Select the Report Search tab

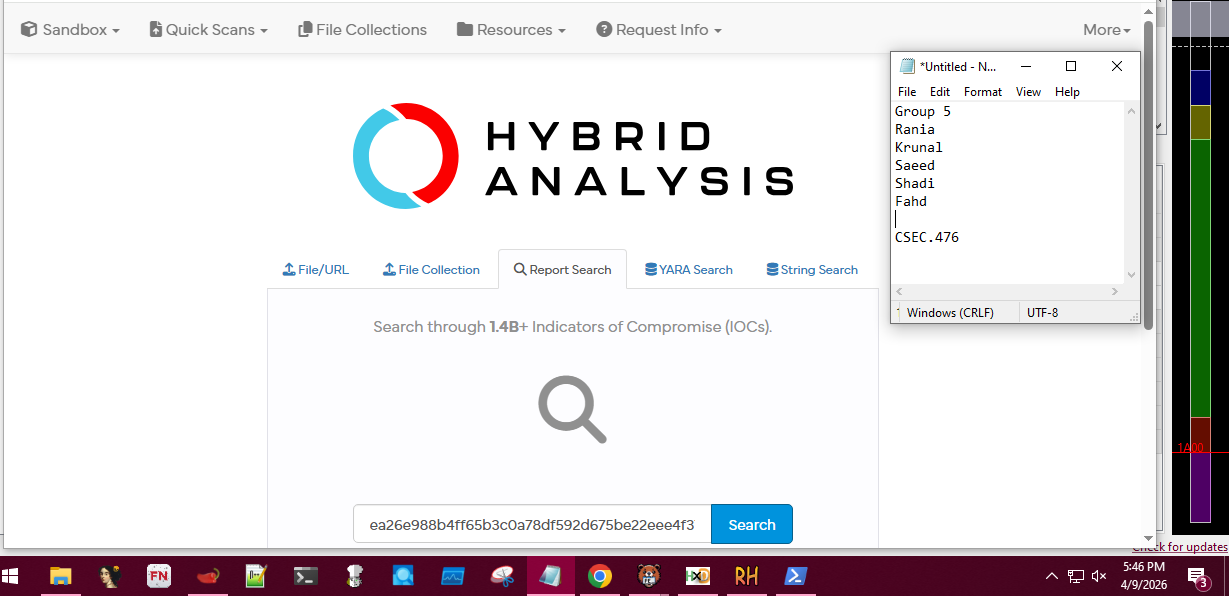pyautogui.click(x=562, y=270)
